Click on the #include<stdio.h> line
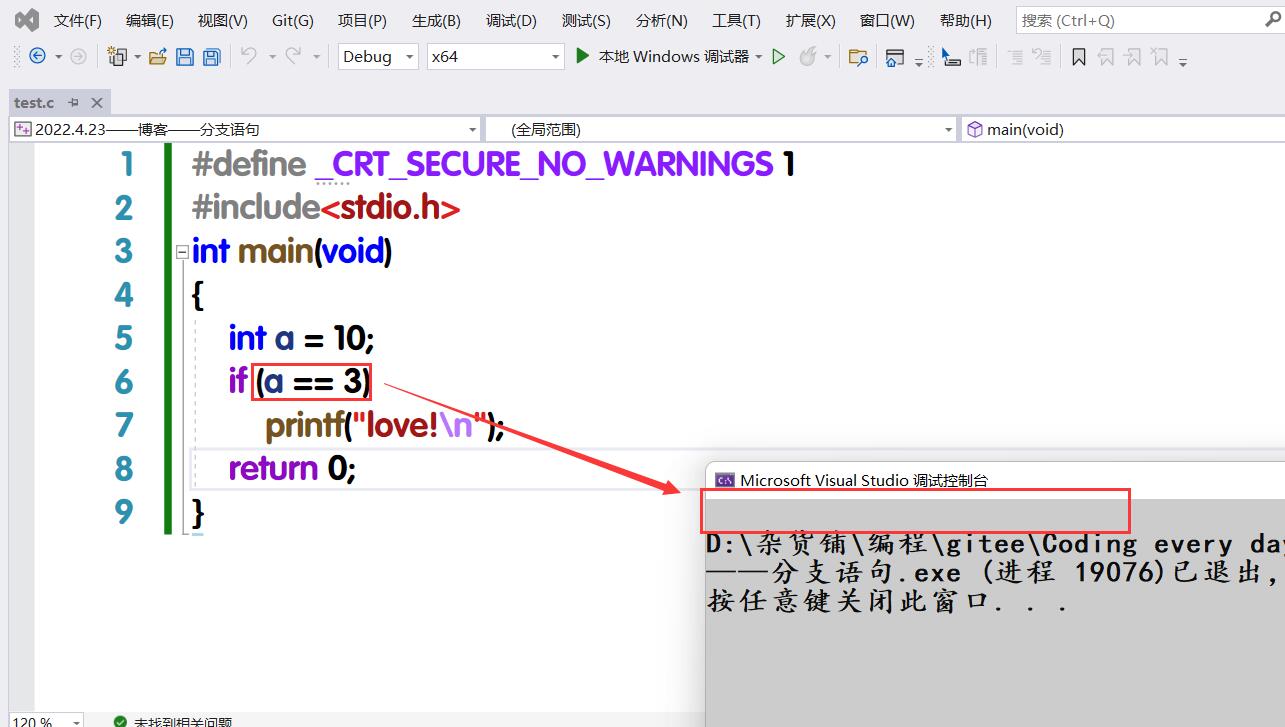Viewport: 1285px width, 727px height. tap(326, 207)
